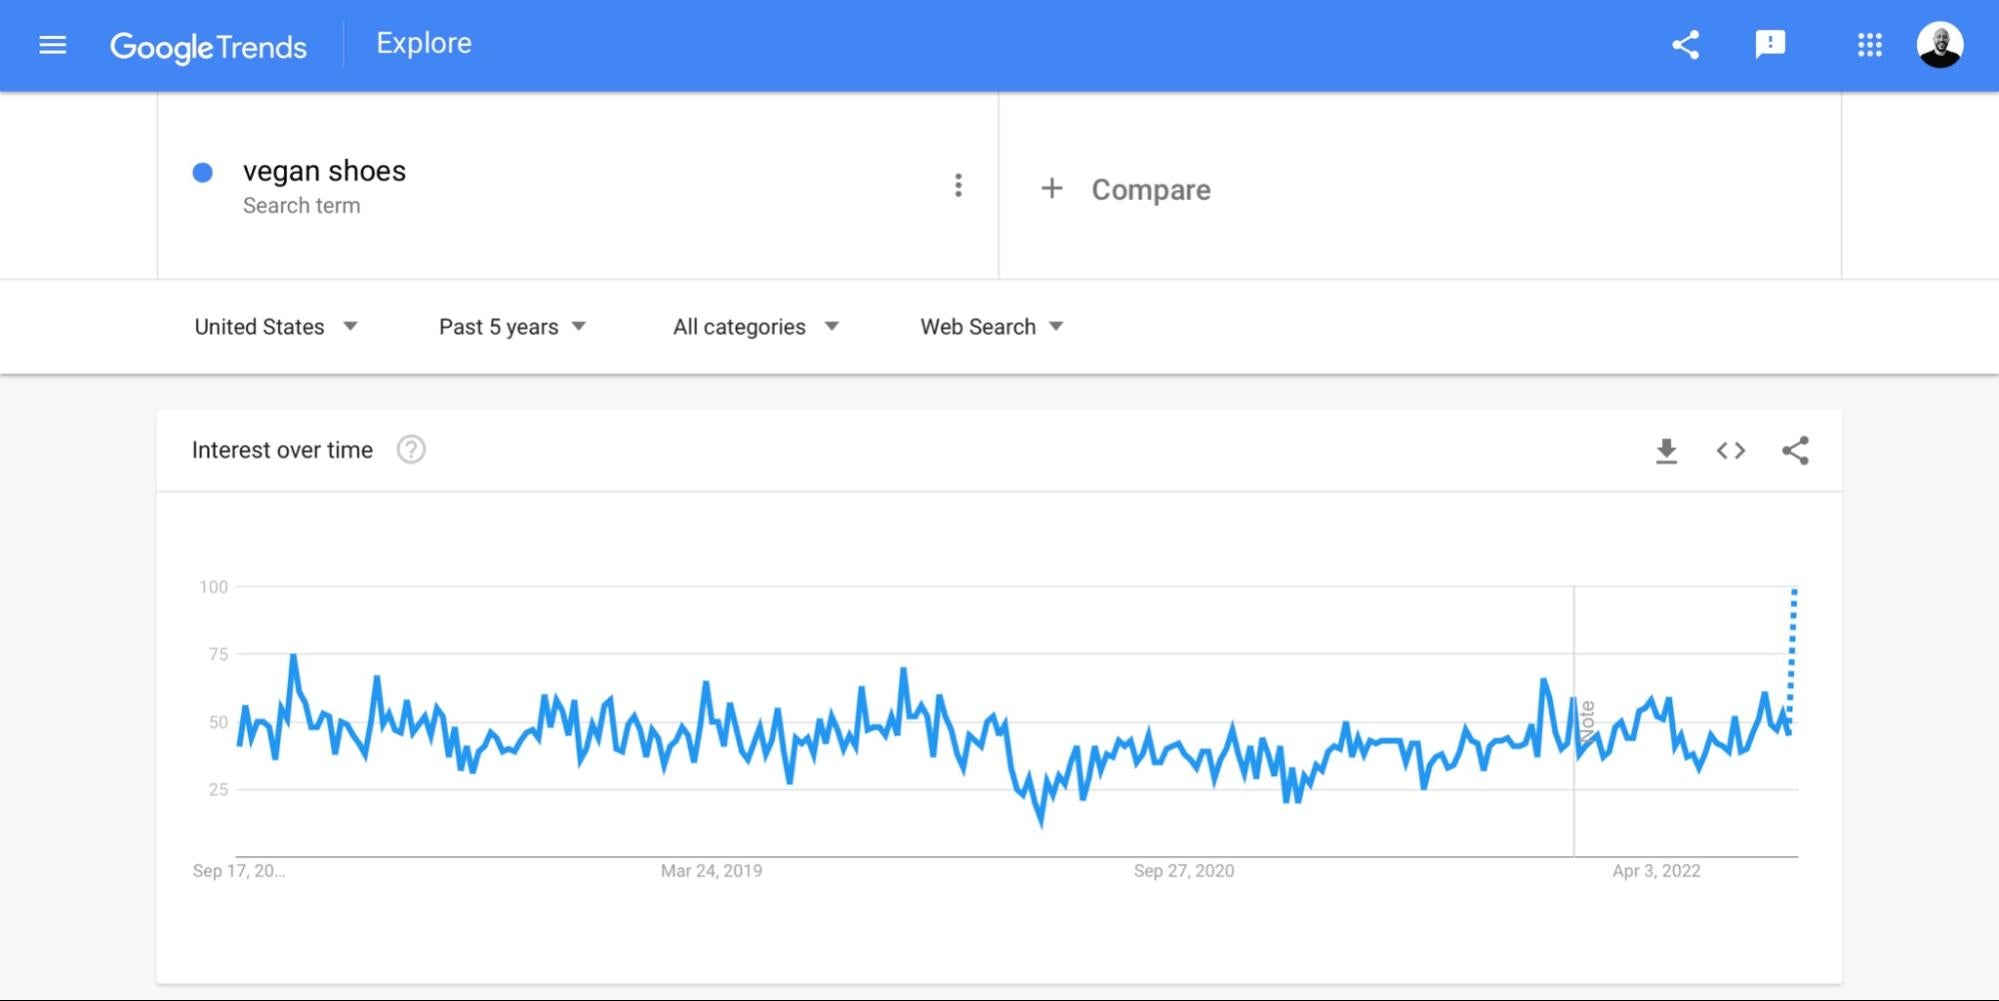Open the send feedback icon
Screen dimensions: 1999x1001
(x=1770, y=44)
